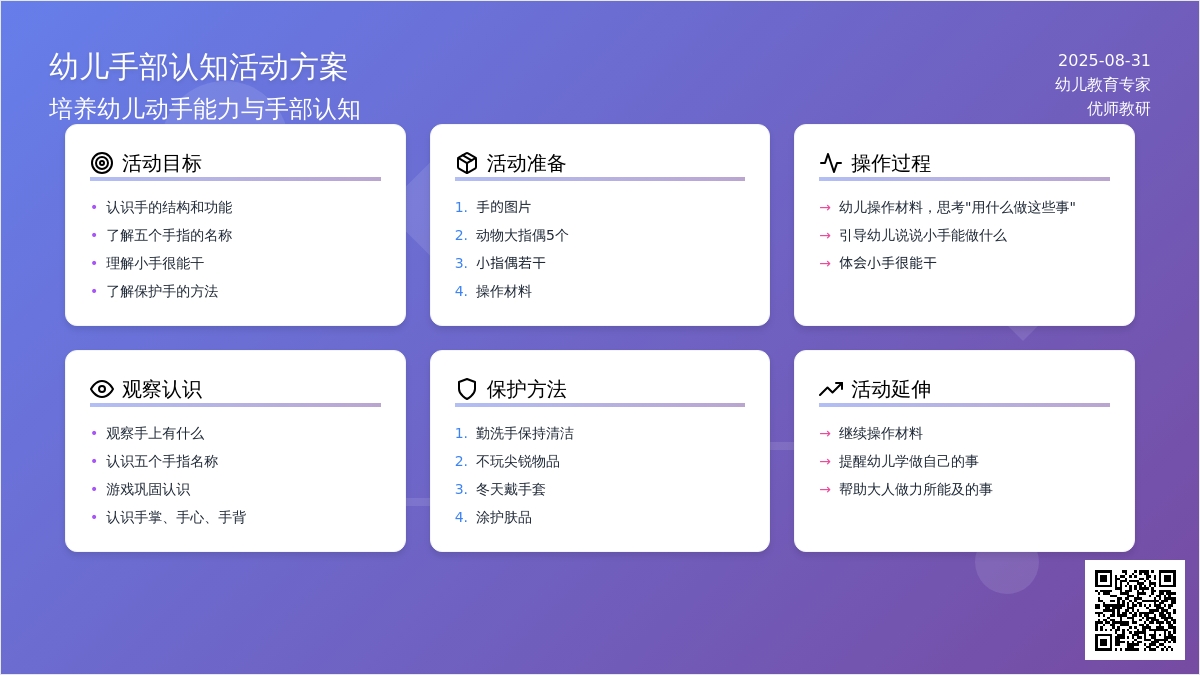Click the box icon beside 活动准备
This screenshot has height=675, width=1200.
[467, 163]
